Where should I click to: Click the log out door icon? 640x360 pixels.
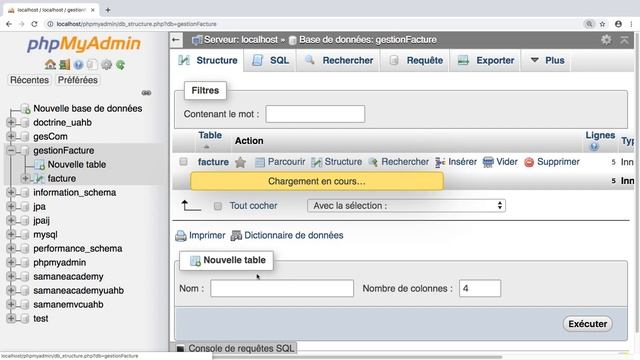[x=64, y=64]
